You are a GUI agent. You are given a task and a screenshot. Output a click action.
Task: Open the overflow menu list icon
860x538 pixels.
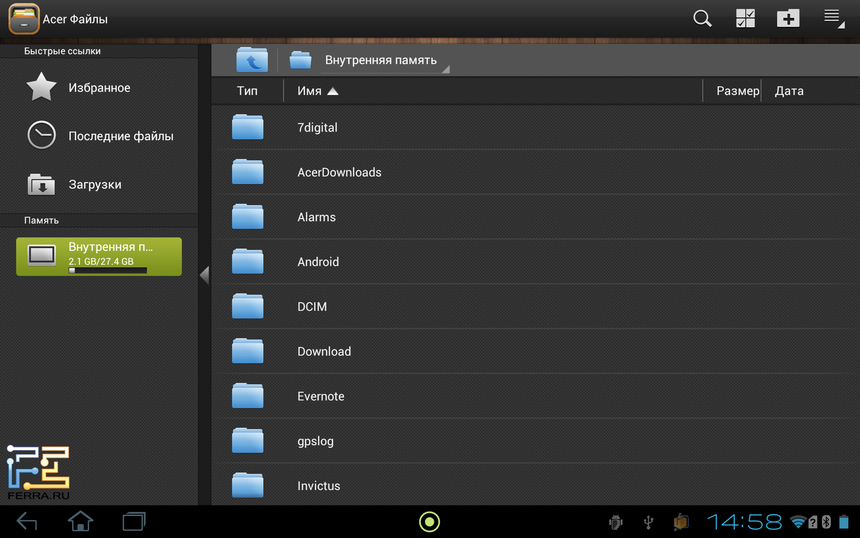834,19
